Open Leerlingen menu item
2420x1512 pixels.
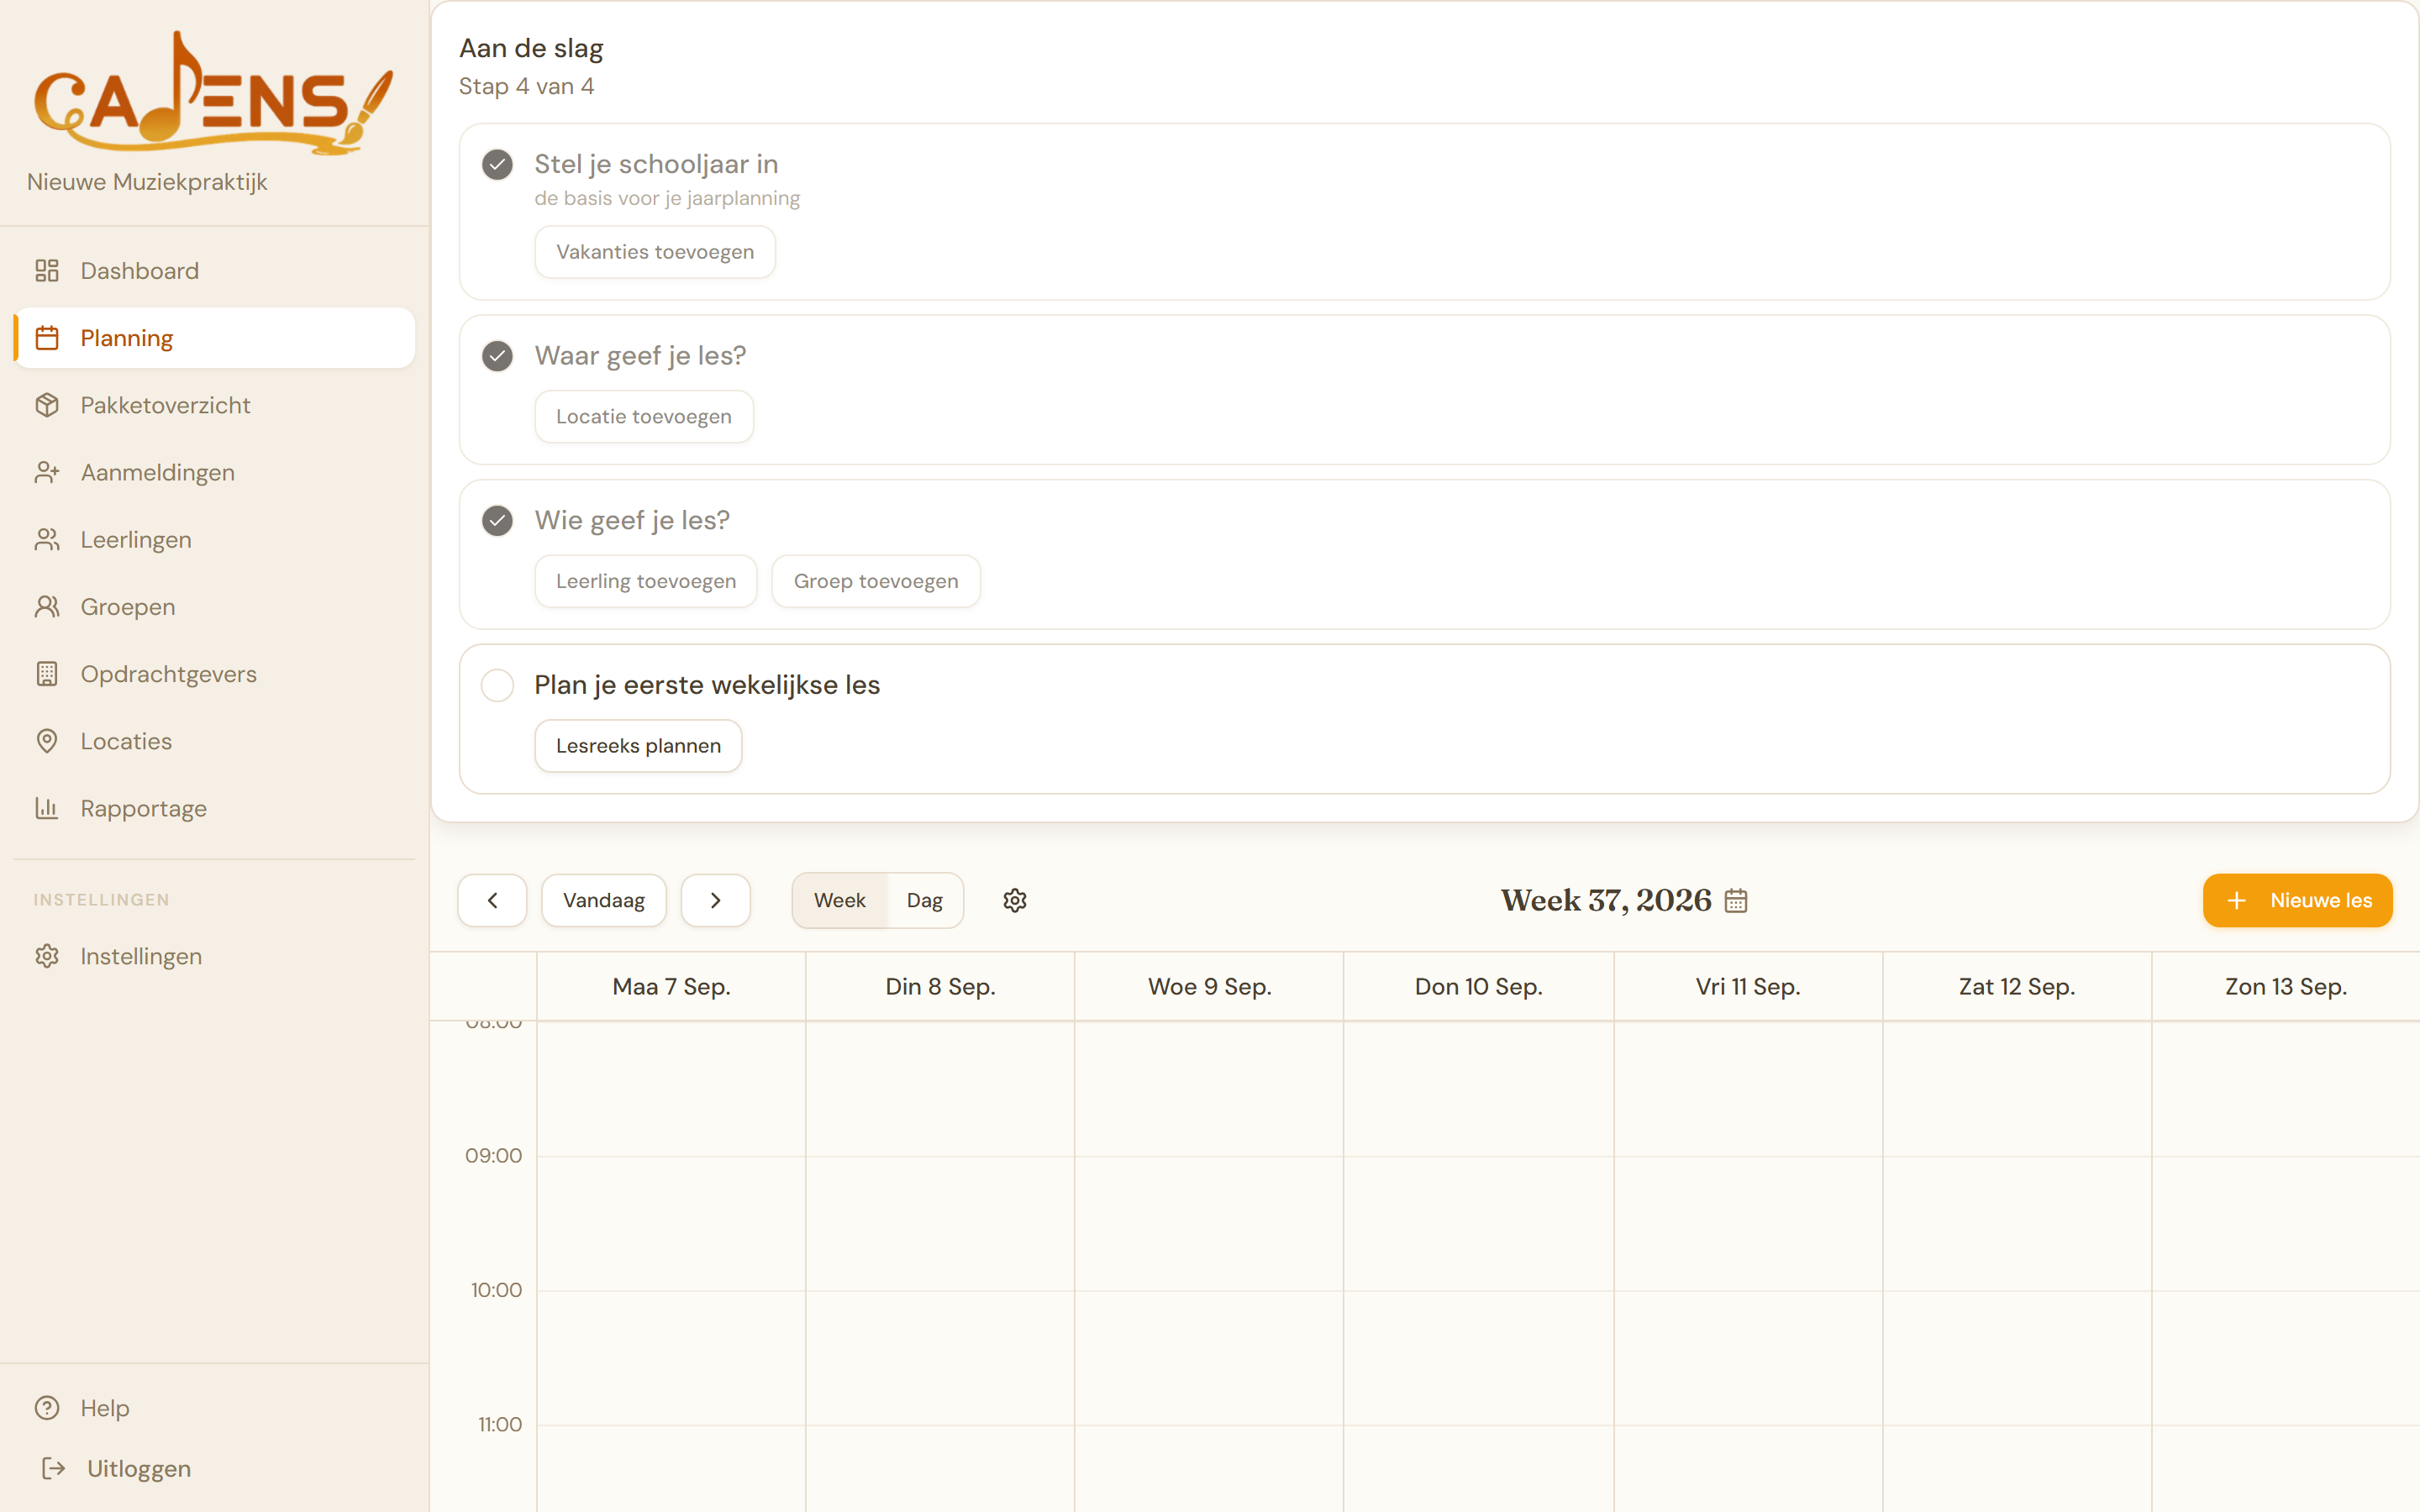[x=214, y=540]
